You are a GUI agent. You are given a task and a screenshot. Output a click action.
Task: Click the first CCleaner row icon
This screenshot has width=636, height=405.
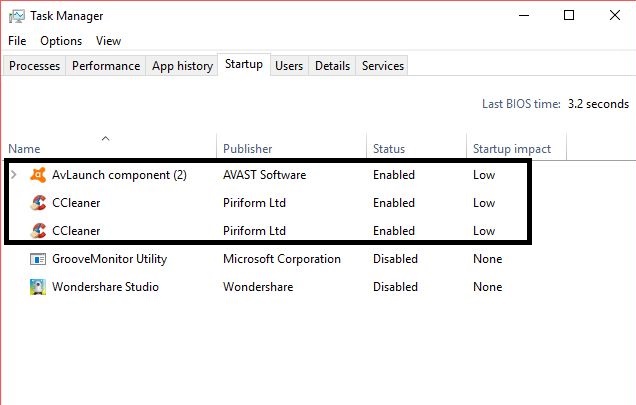(38, 203)
